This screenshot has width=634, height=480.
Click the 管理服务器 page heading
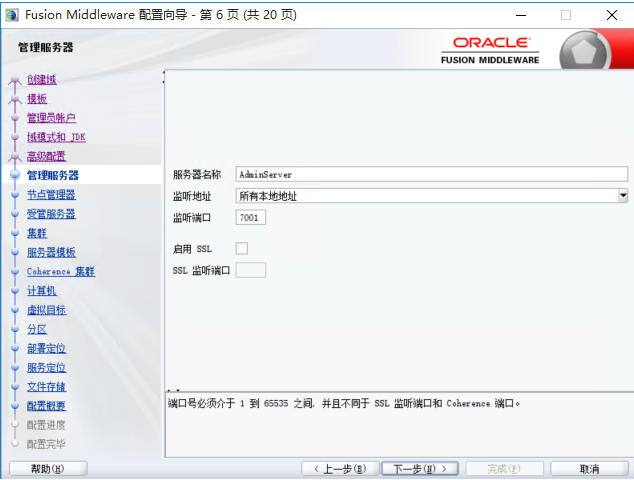[x=46, y=47]
